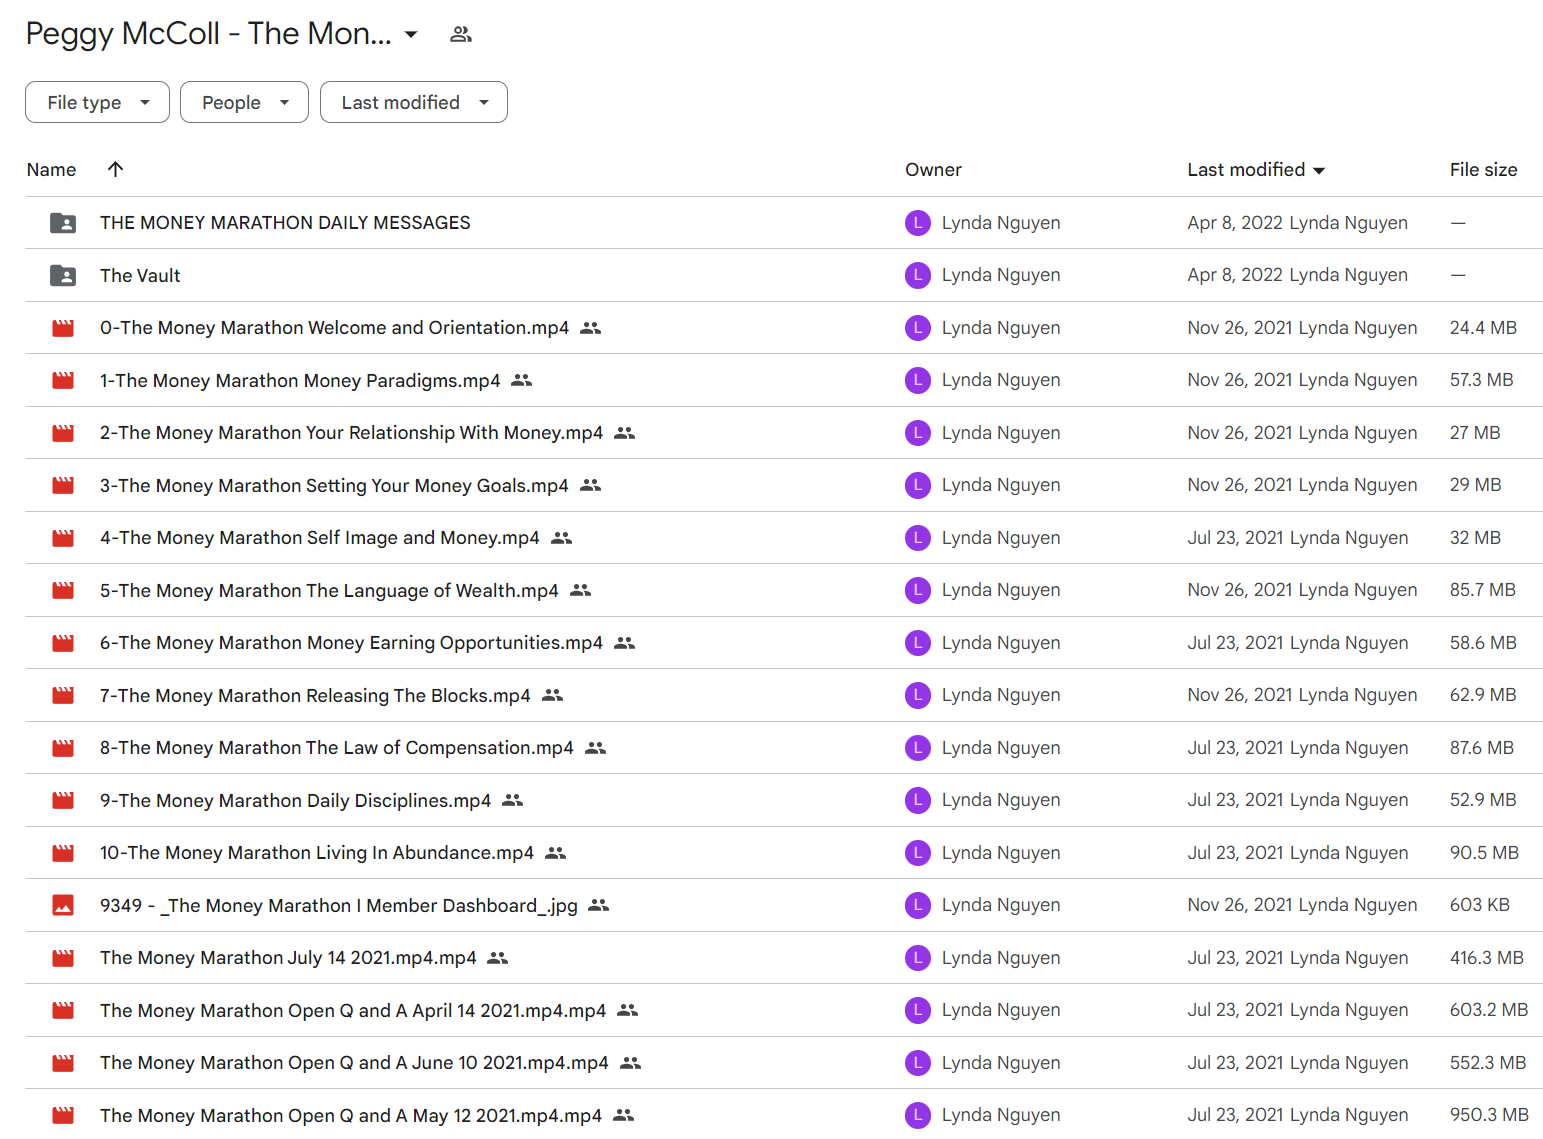Click the shared icon after Releasing The Blocks.mp4
The image size is (1543, 1139).
553,695
